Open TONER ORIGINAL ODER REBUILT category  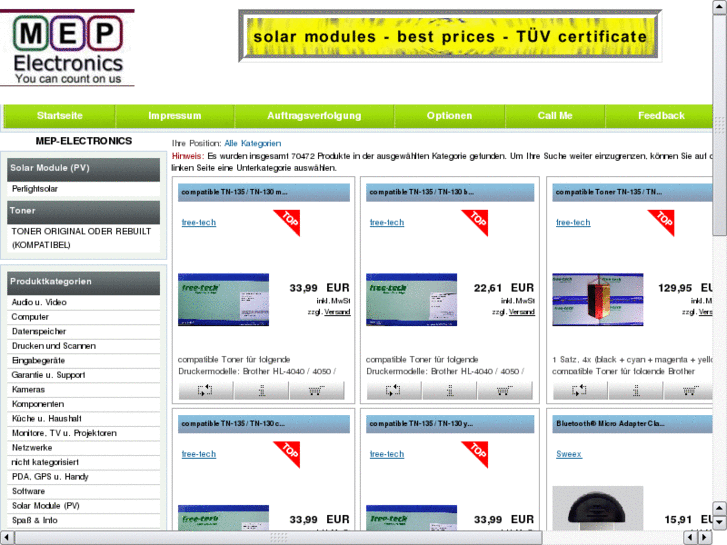[x=83, y=238]
